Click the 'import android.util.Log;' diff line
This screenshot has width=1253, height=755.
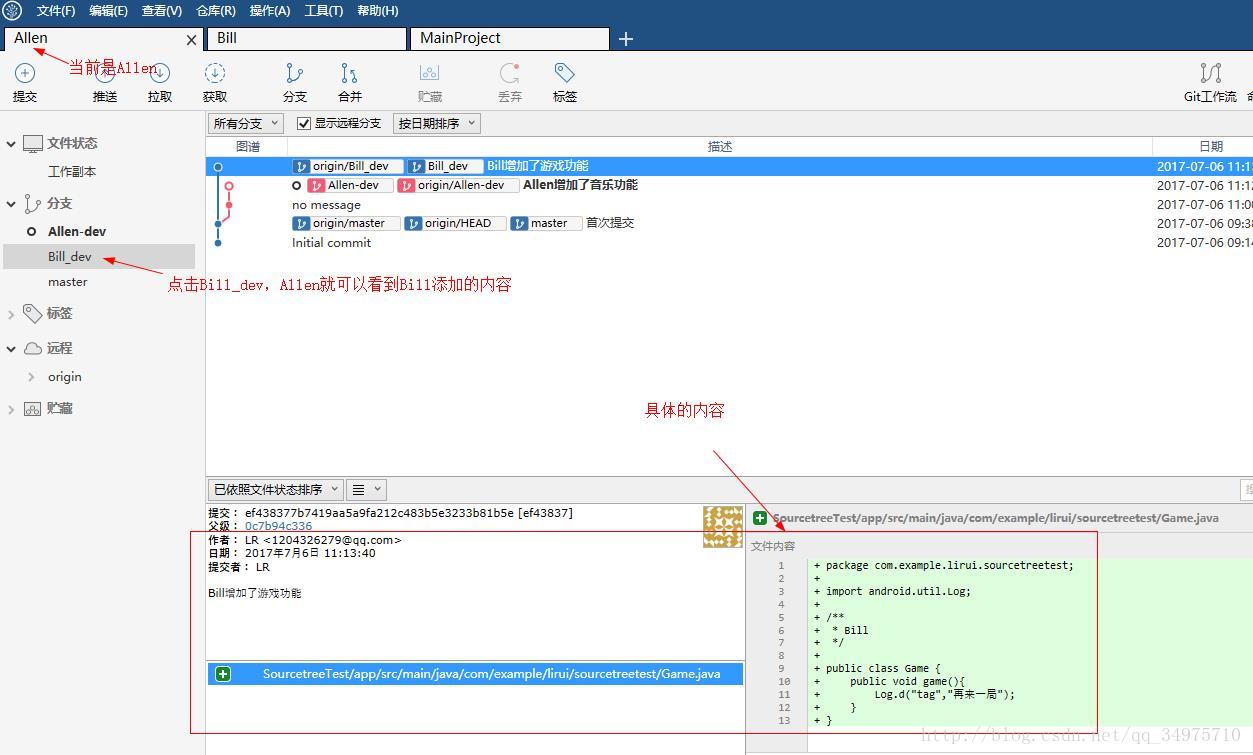(x=898, y=591)
